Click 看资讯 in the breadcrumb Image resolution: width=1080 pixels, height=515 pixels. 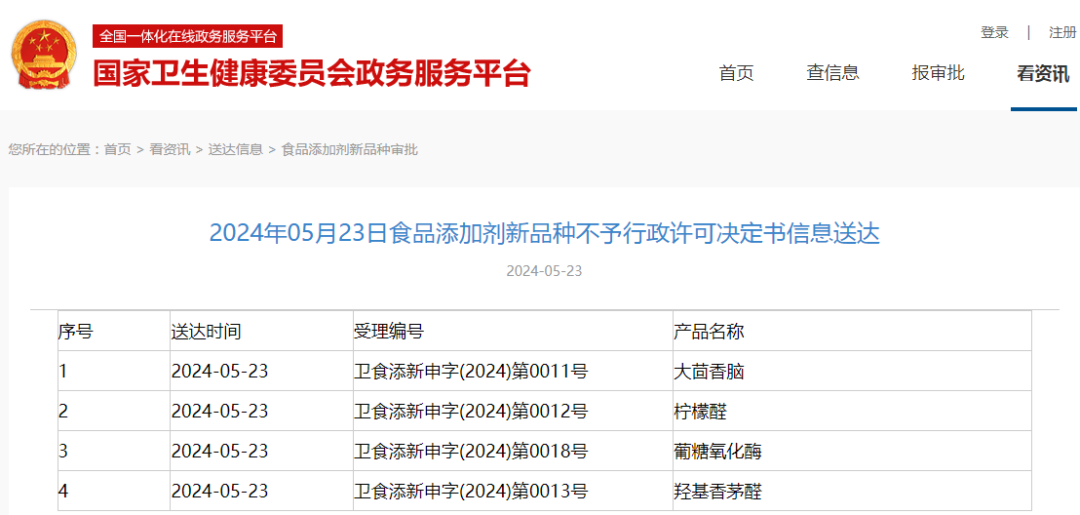click(170, 149)
